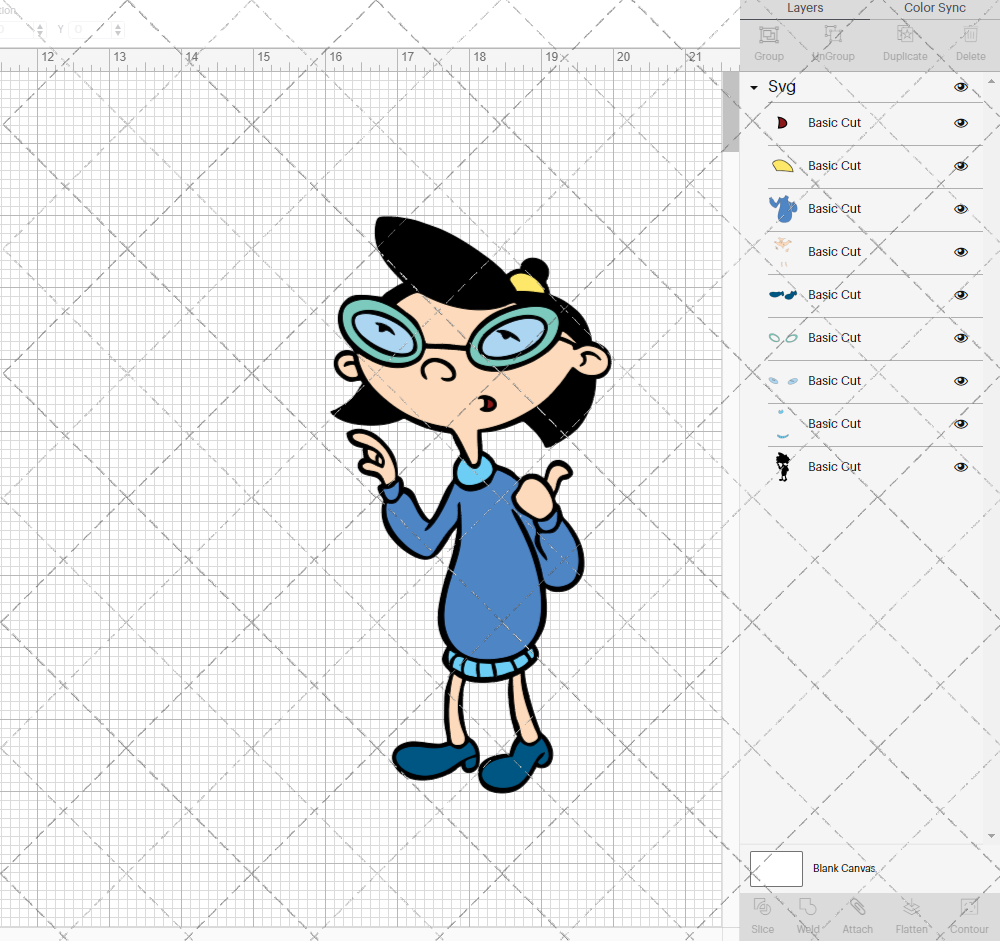Click the X position stepper arrows

[41, 30]
